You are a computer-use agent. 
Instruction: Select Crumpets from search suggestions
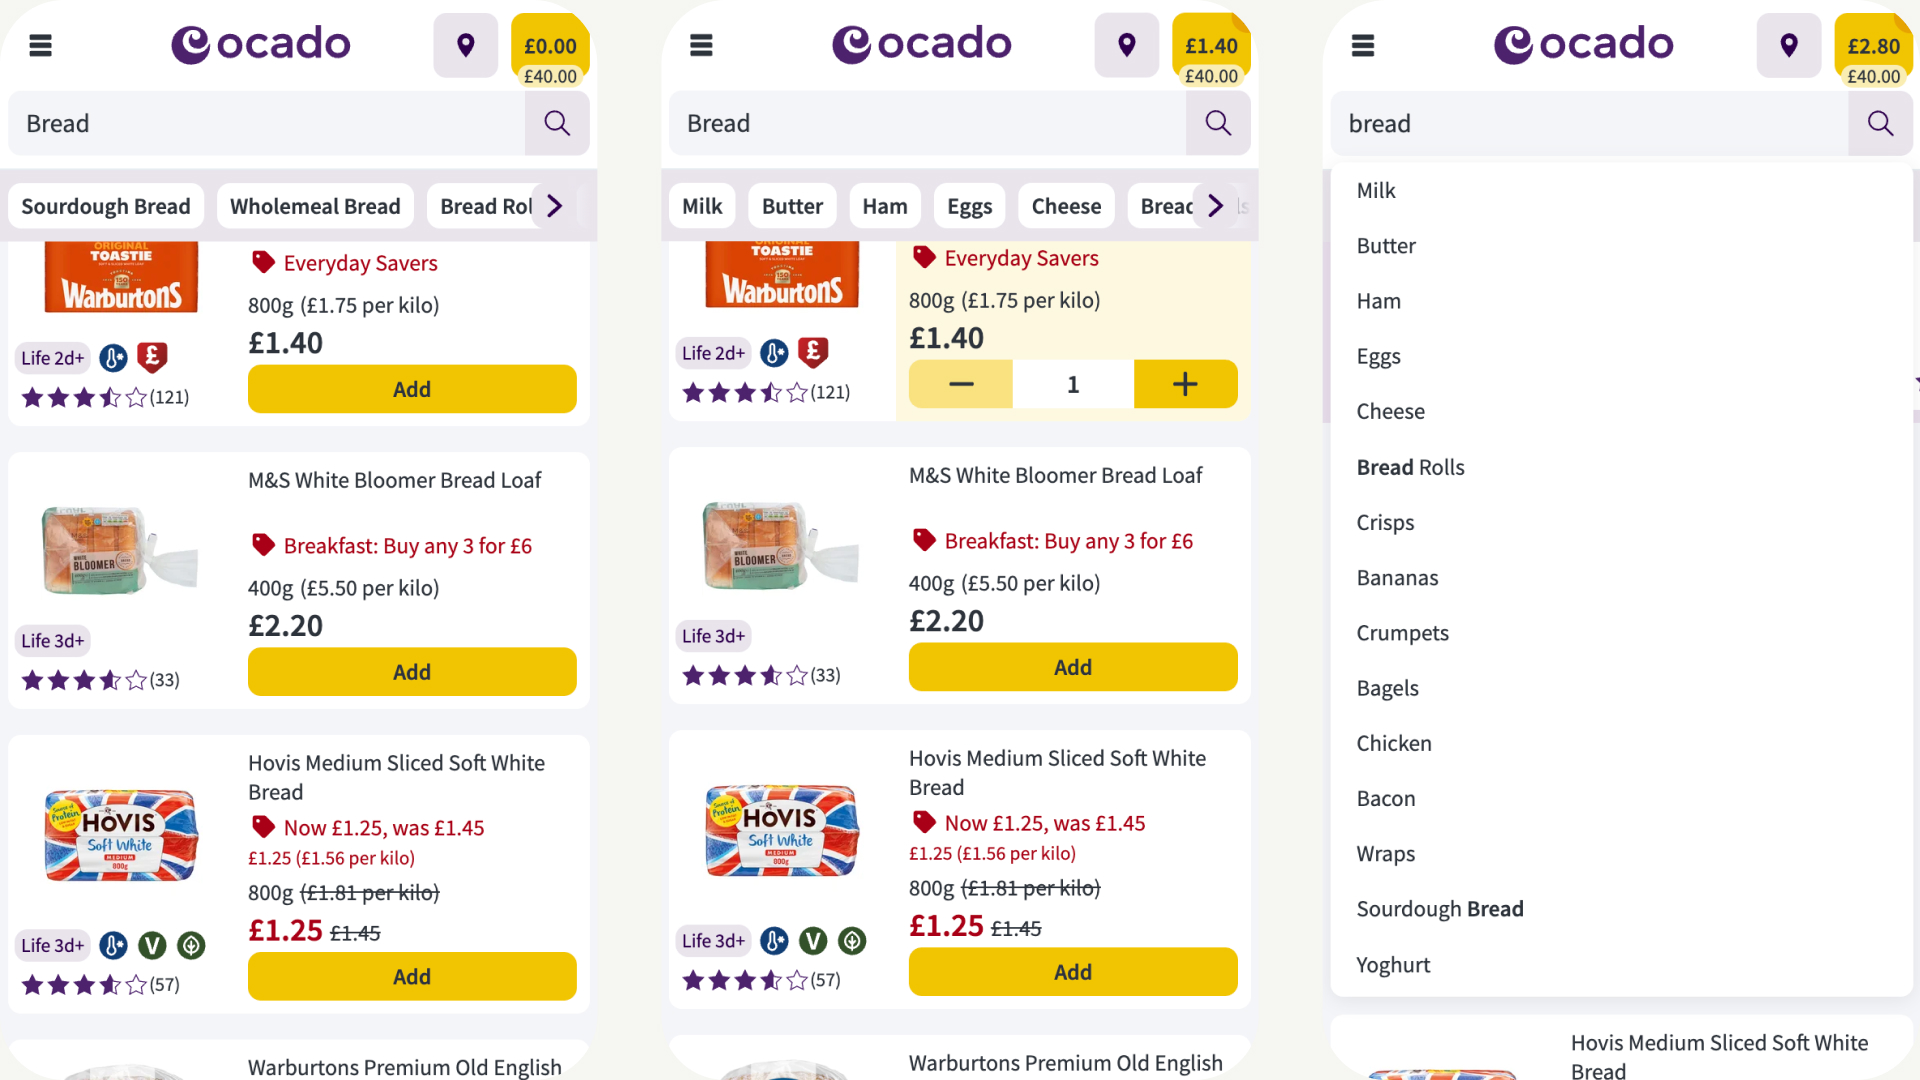1402,633
